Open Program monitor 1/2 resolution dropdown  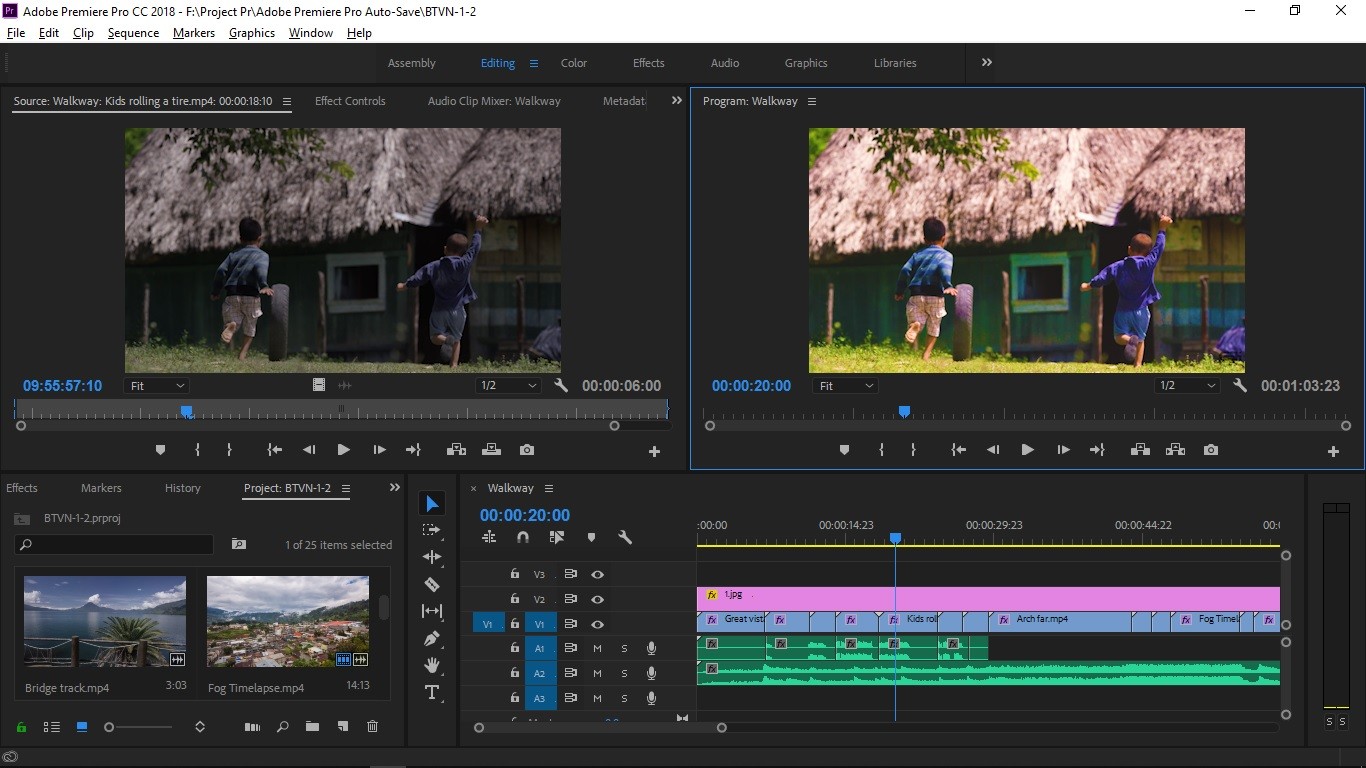[1187, 386]
